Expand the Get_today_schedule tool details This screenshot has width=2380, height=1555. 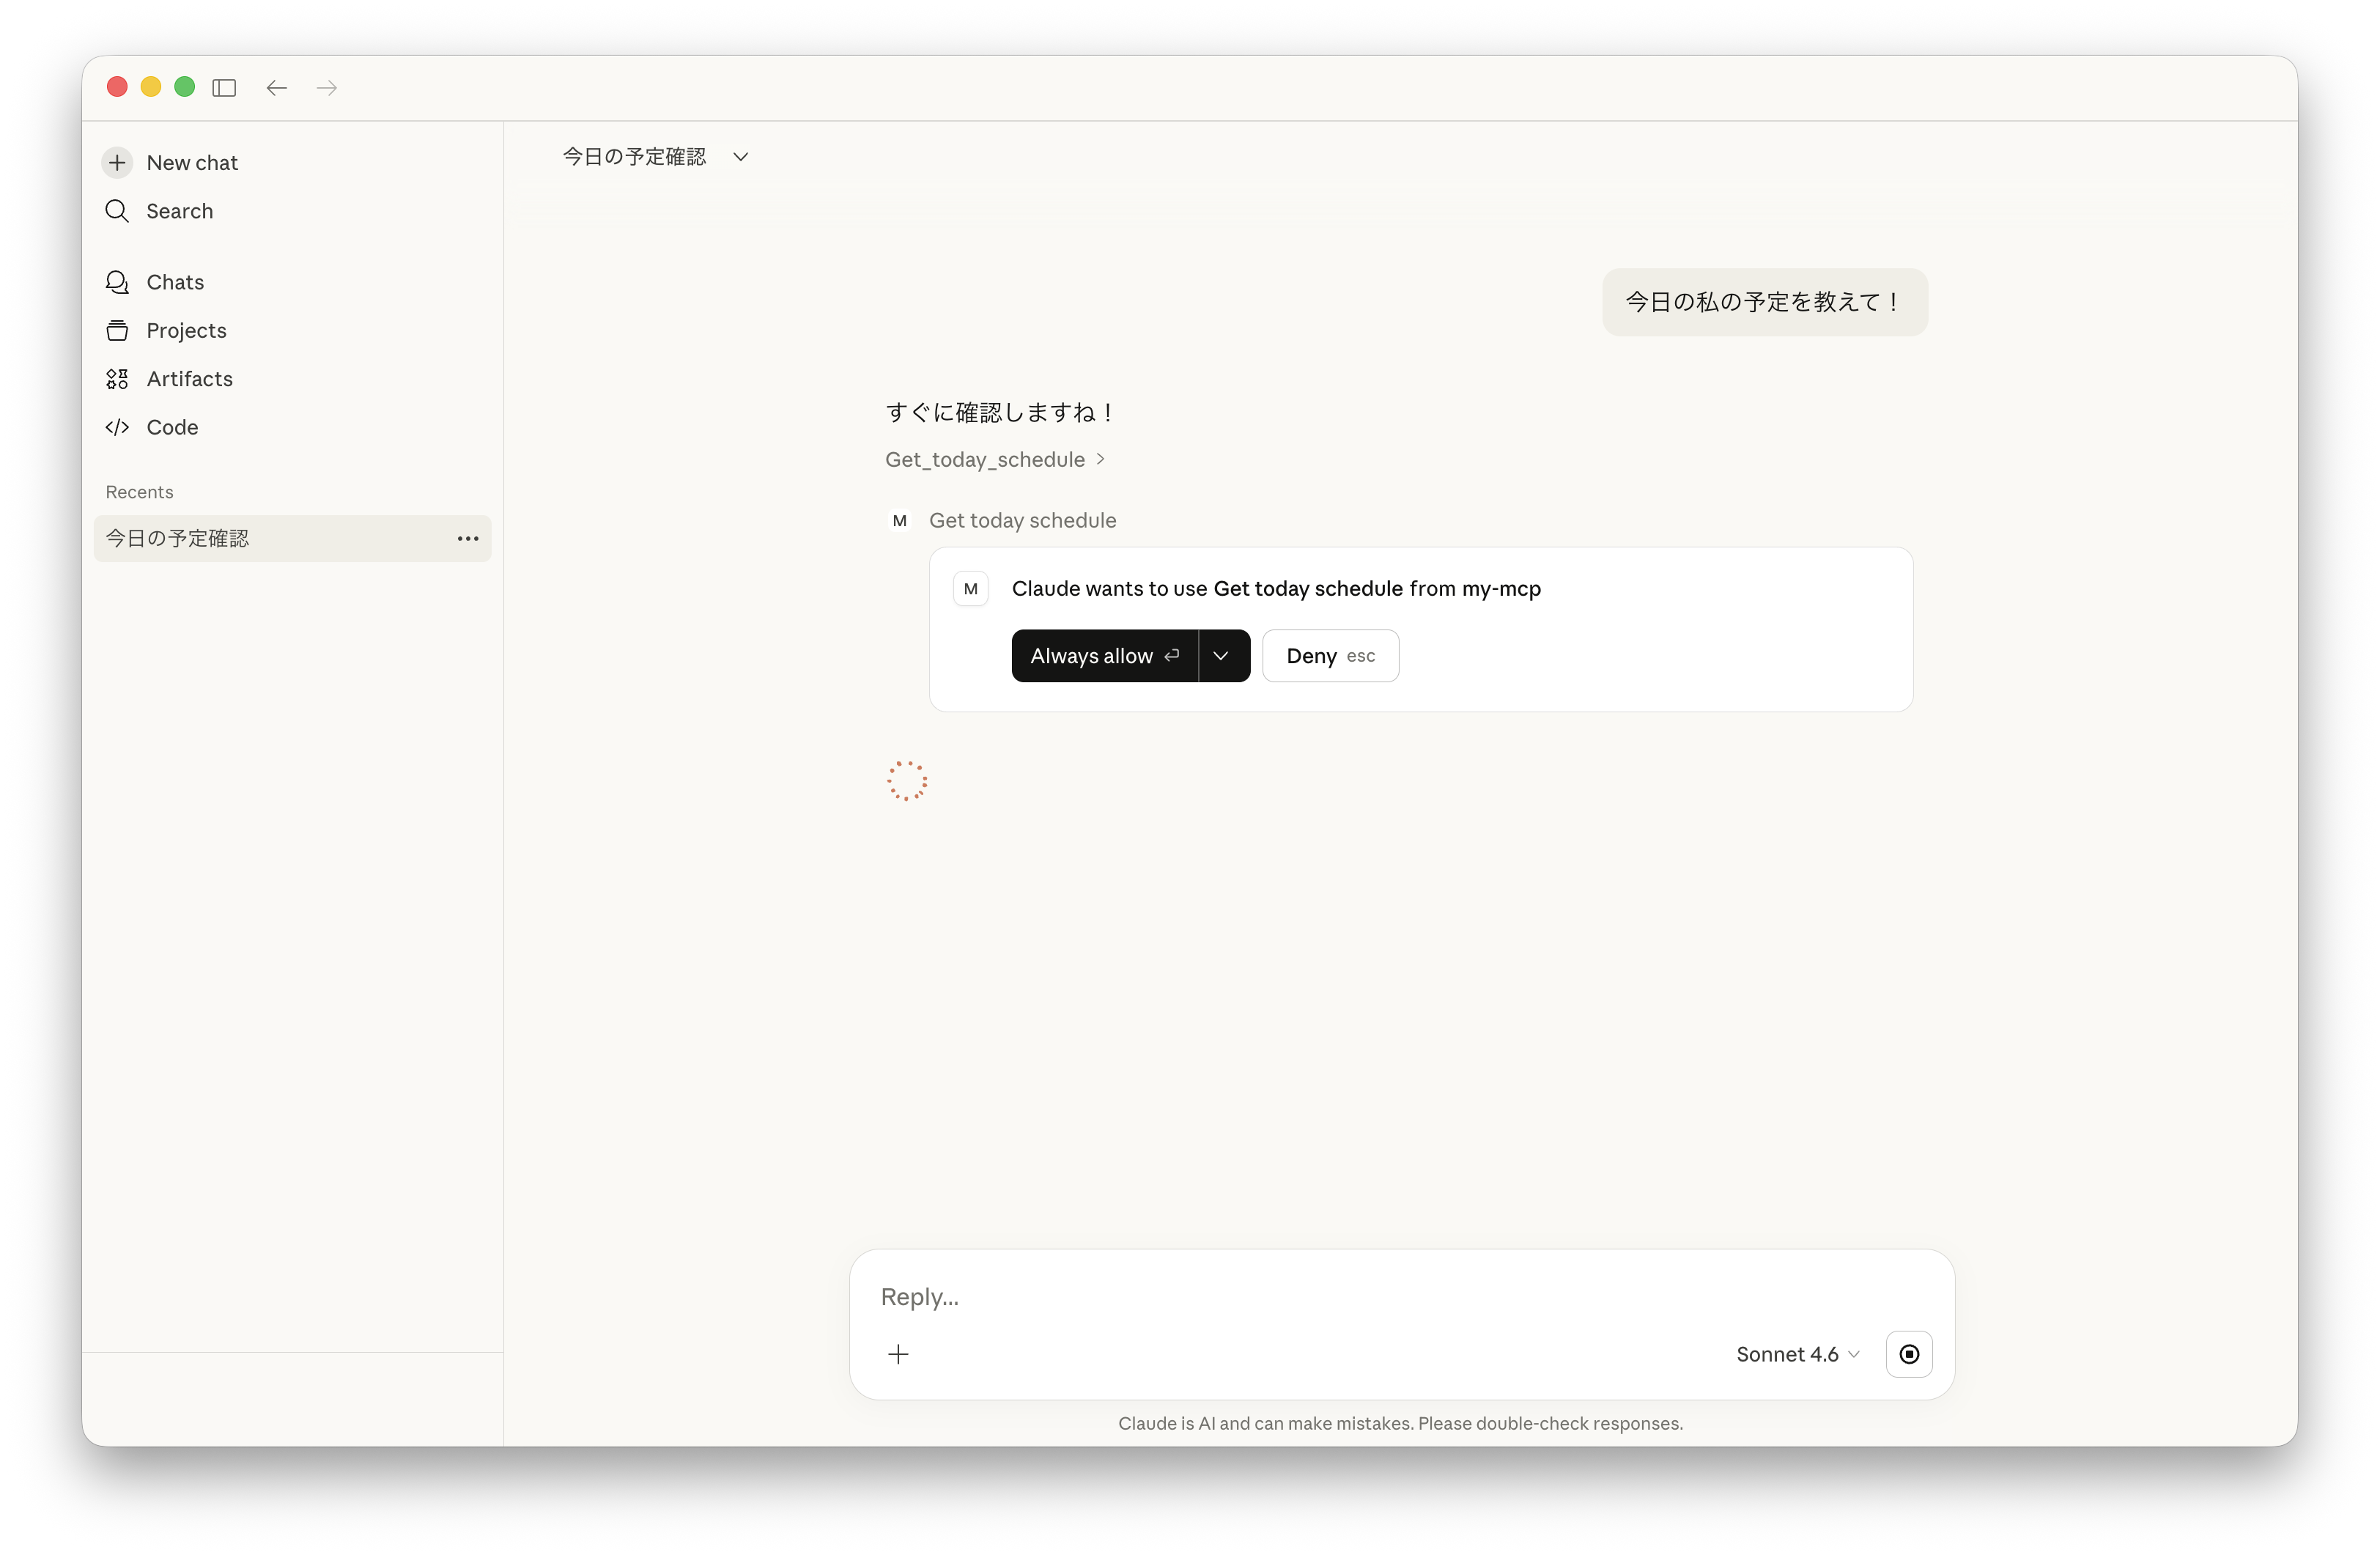pyautogui.click(x=995, y=460)
